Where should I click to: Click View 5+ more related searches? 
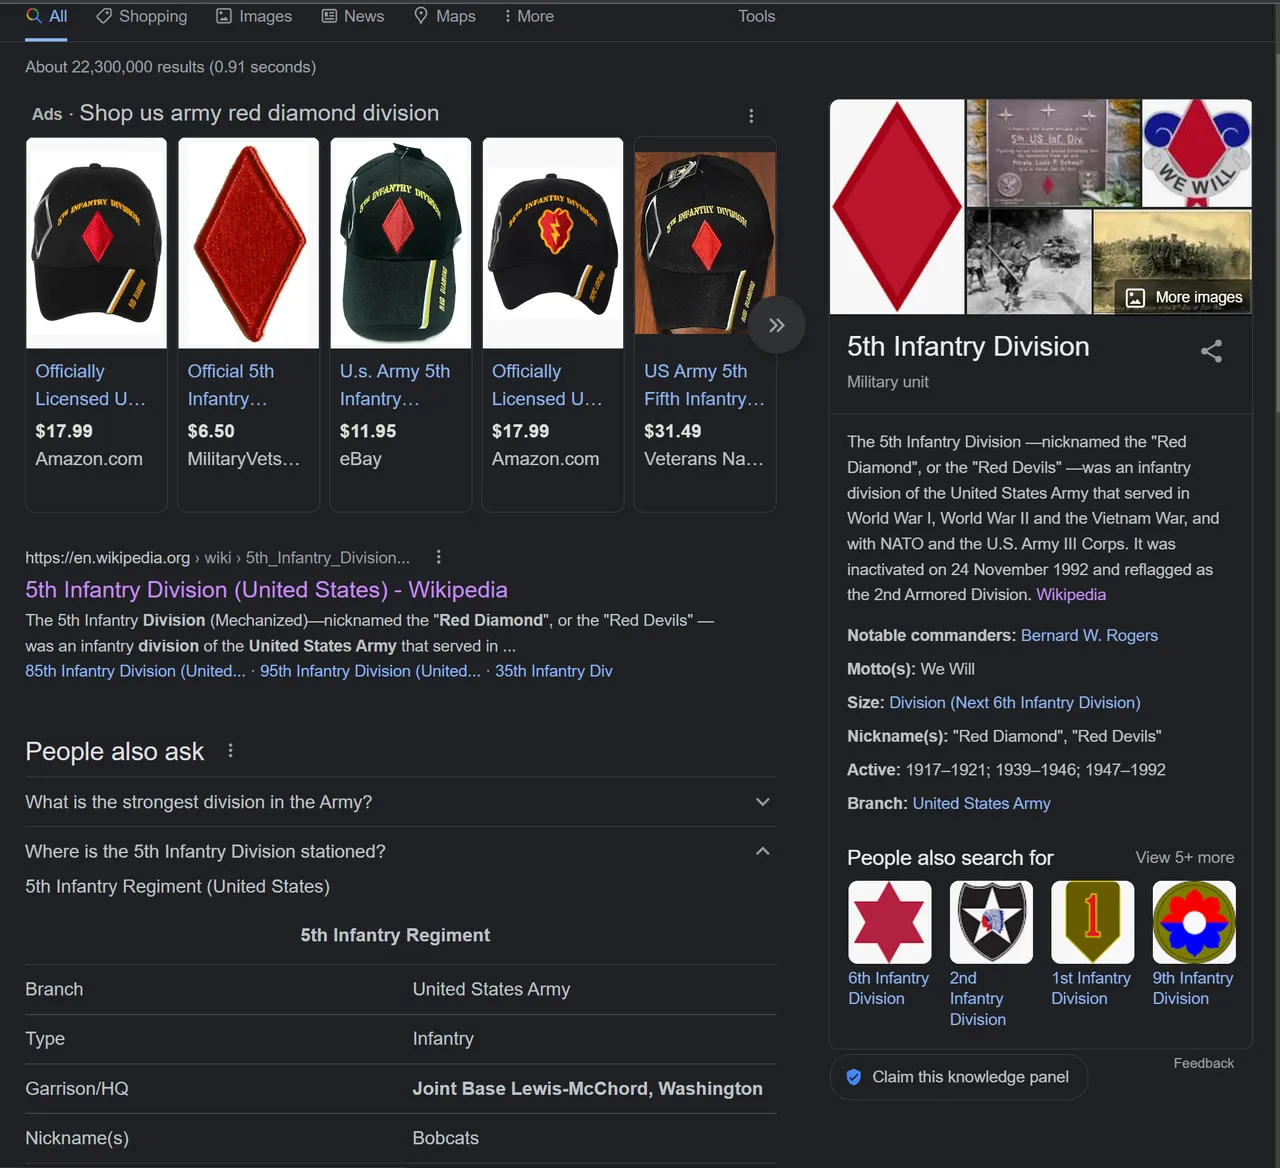pyautogui.click(x=1184, y=857)
